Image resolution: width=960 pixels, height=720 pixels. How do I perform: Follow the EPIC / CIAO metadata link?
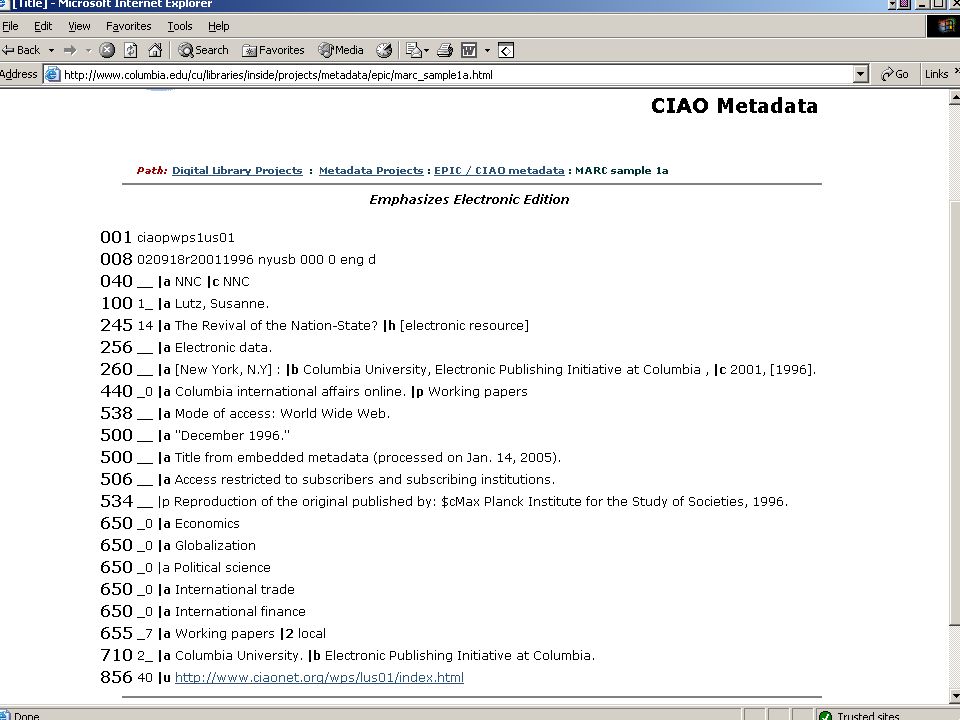click(x=499, y=171)
